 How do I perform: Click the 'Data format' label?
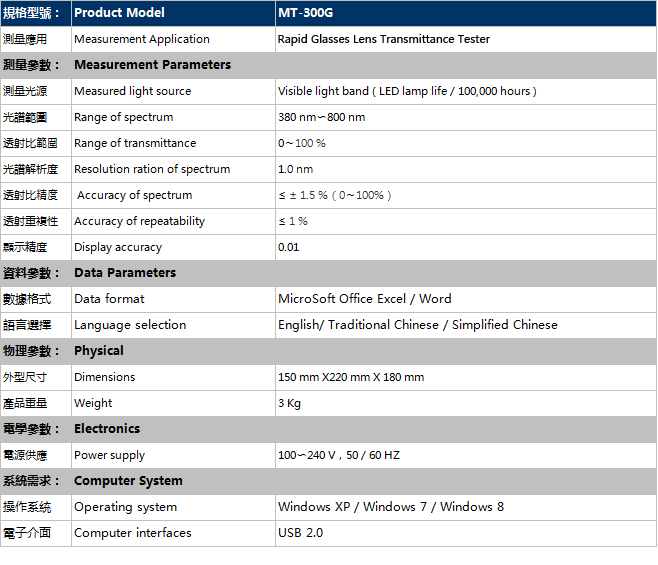(x=109, y=299)
